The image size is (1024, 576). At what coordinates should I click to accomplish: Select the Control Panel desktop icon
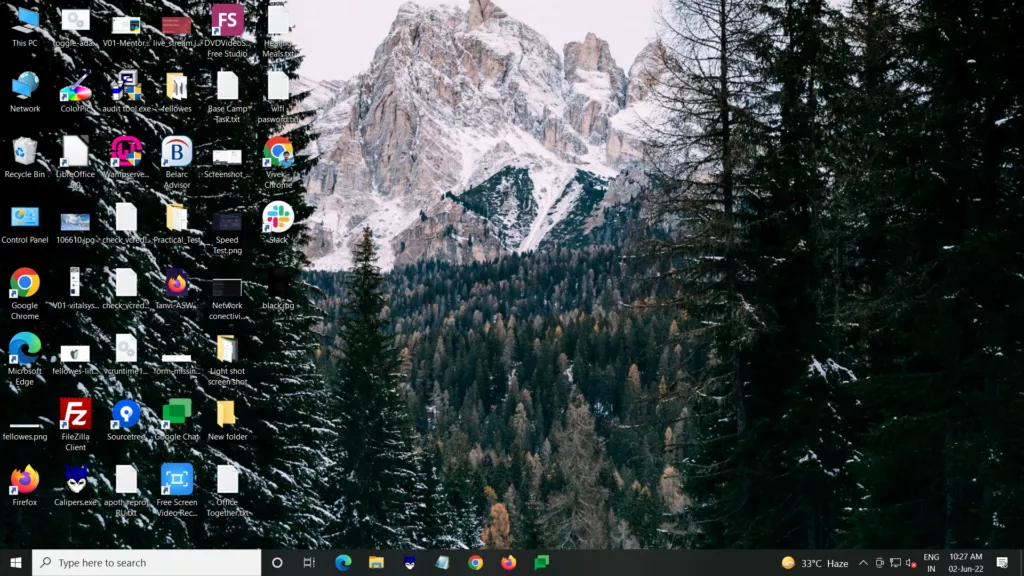click(25, 218)
